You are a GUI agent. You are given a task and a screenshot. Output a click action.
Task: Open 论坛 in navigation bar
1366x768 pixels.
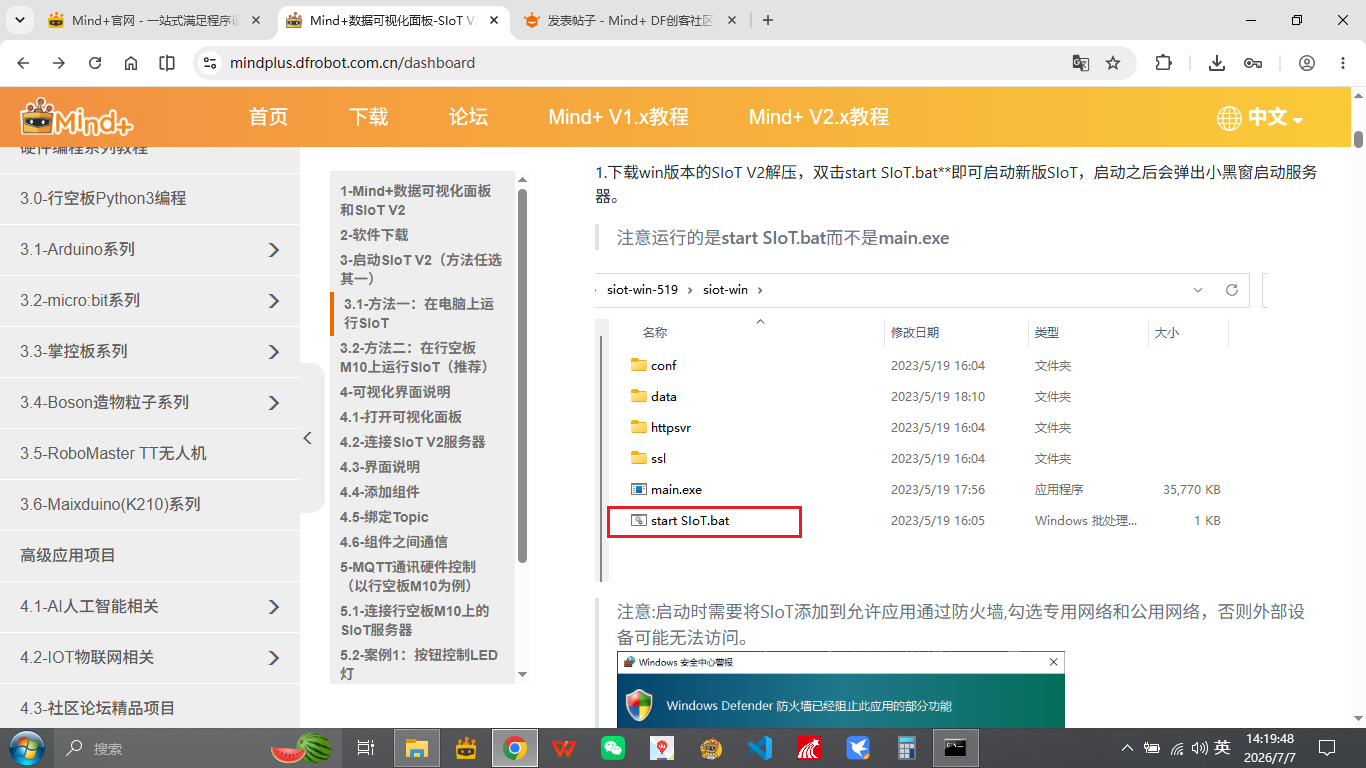(x=468, y=117)
